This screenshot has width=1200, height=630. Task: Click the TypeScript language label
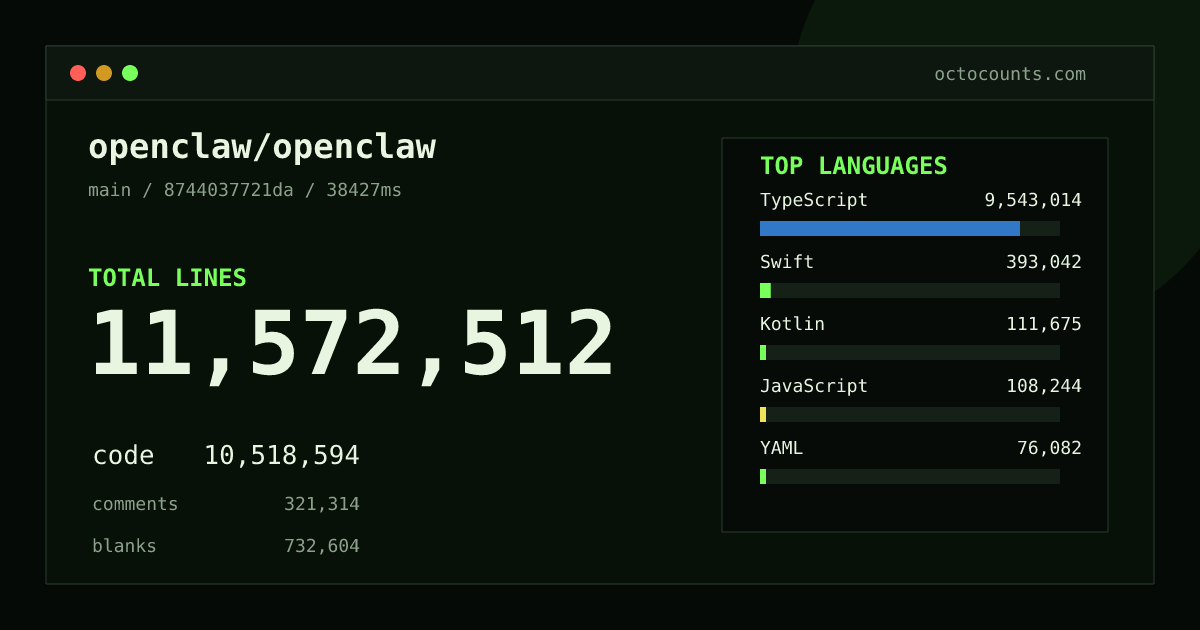[814, 200]
